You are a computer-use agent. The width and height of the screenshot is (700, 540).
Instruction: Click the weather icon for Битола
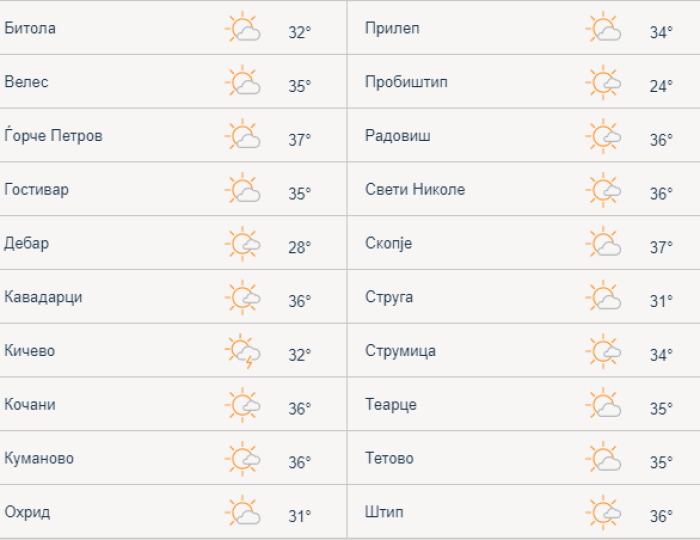243,28
